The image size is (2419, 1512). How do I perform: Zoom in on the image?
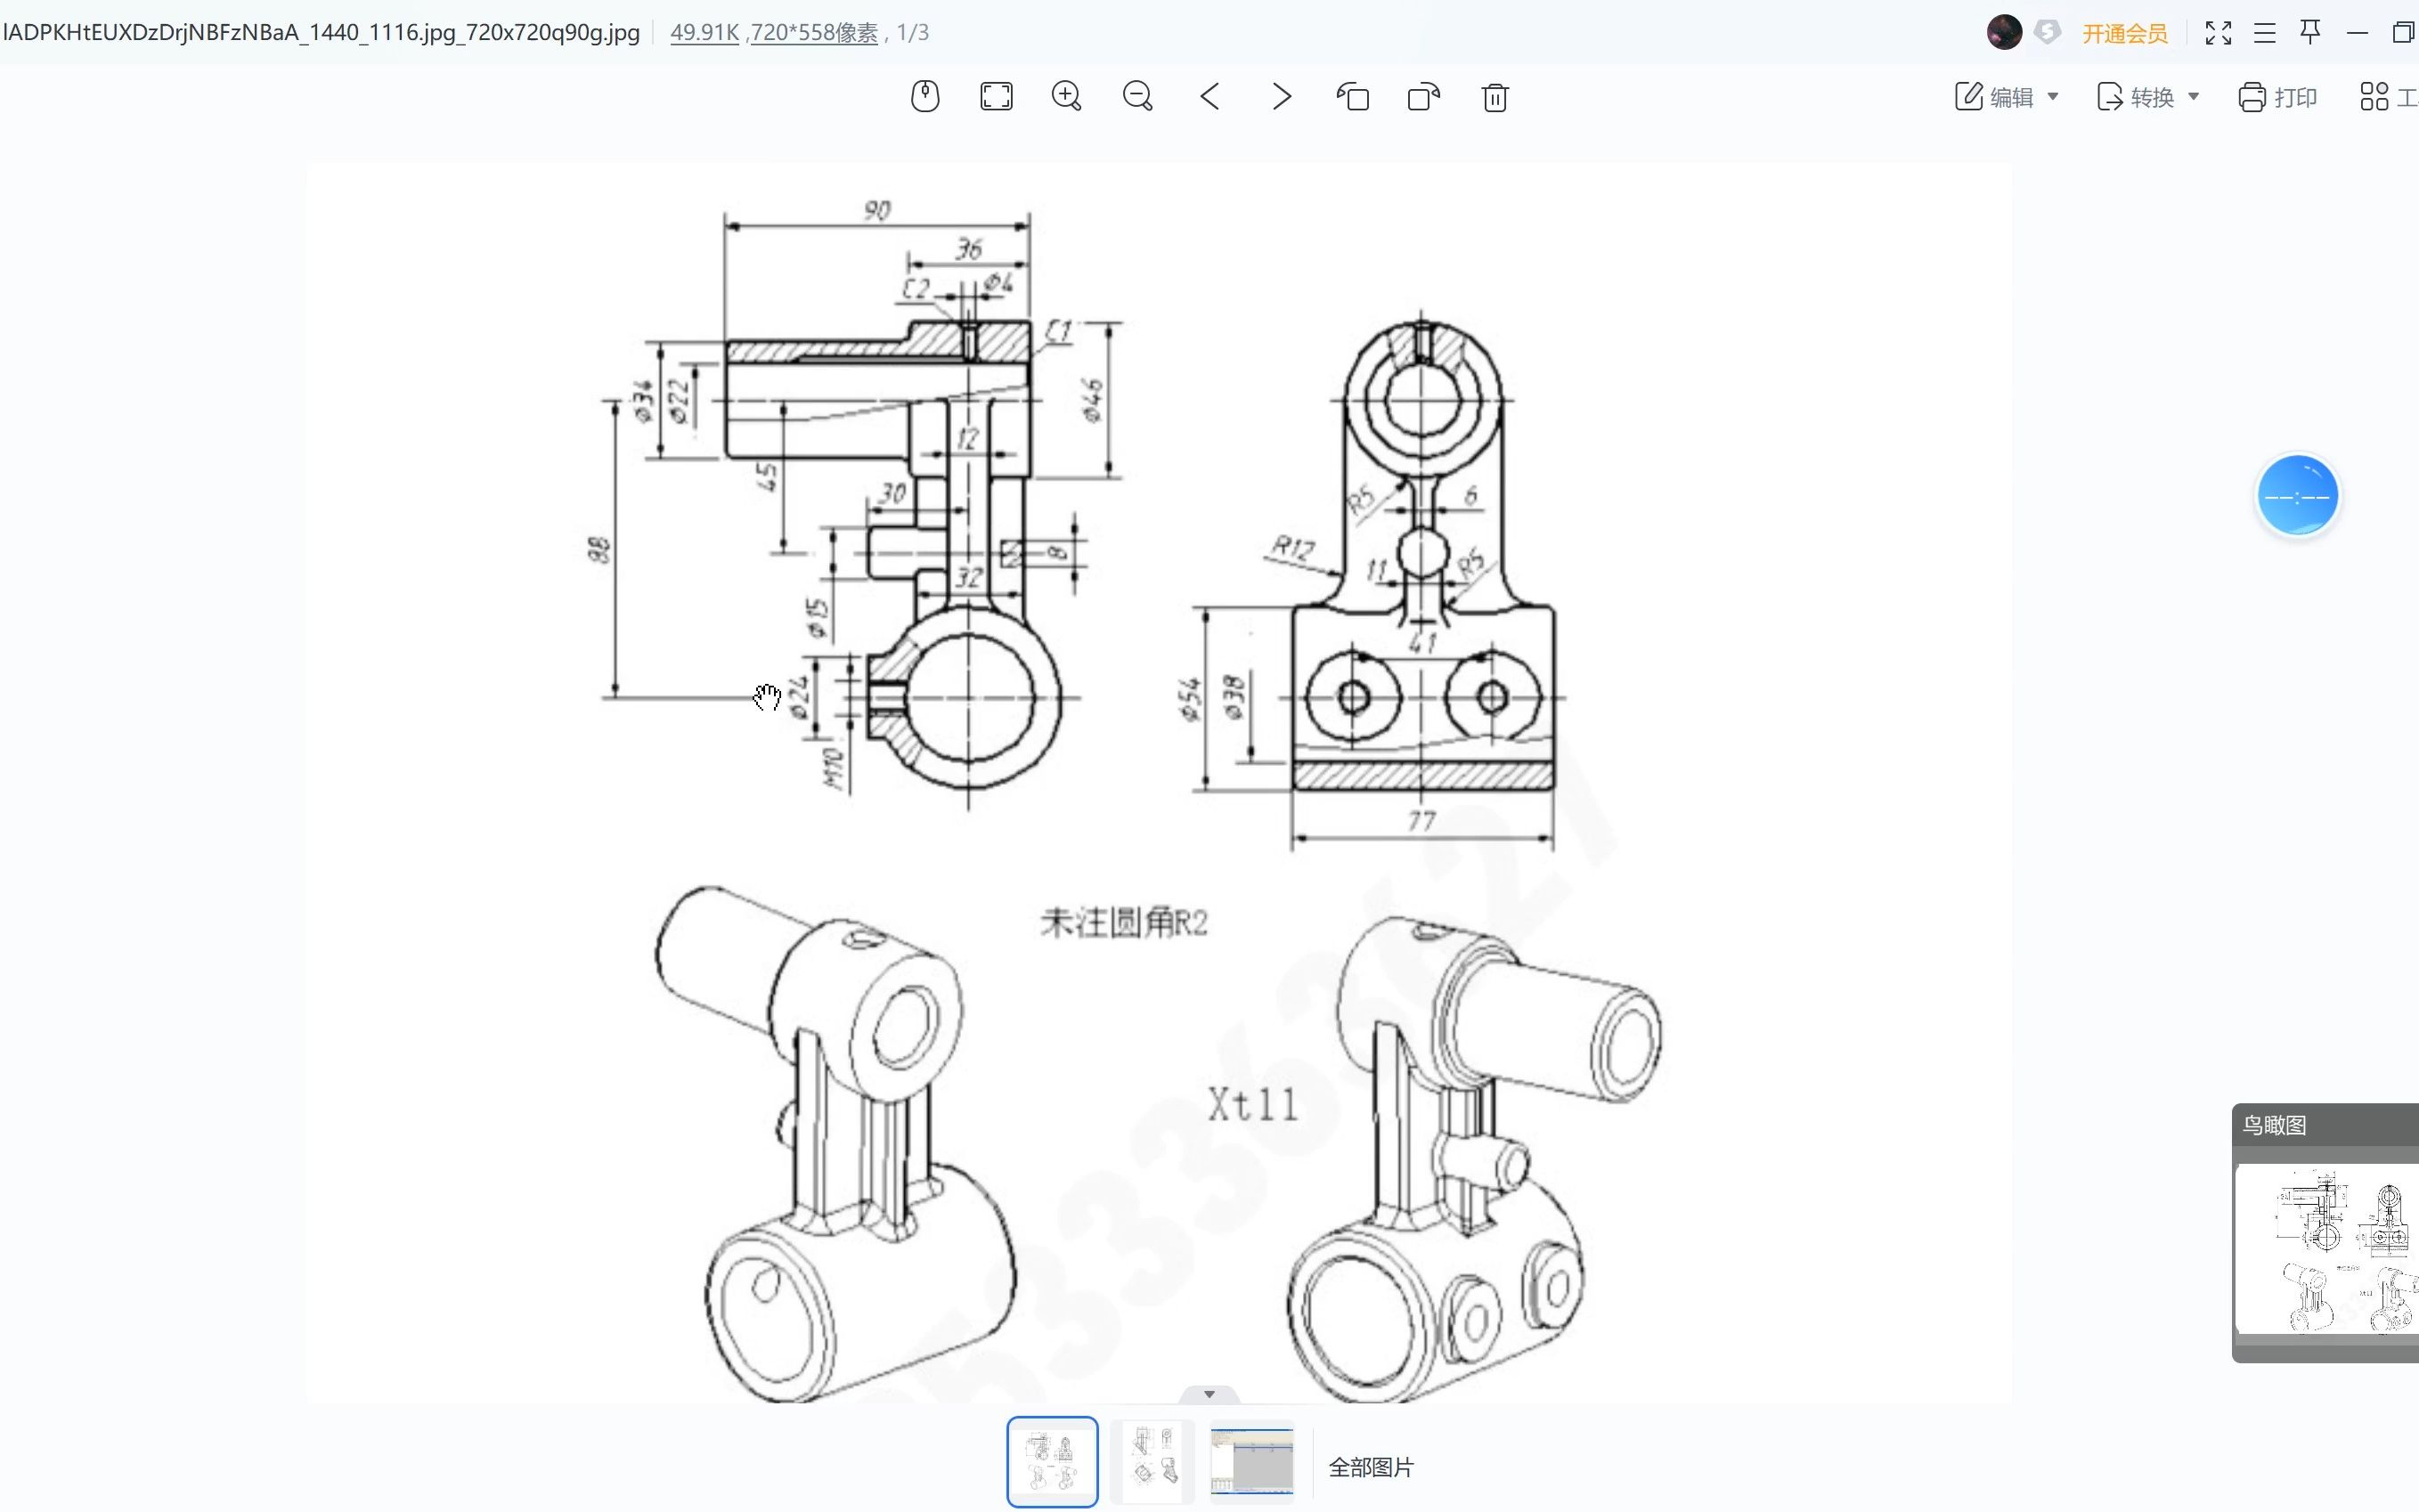pos(1067,97)
